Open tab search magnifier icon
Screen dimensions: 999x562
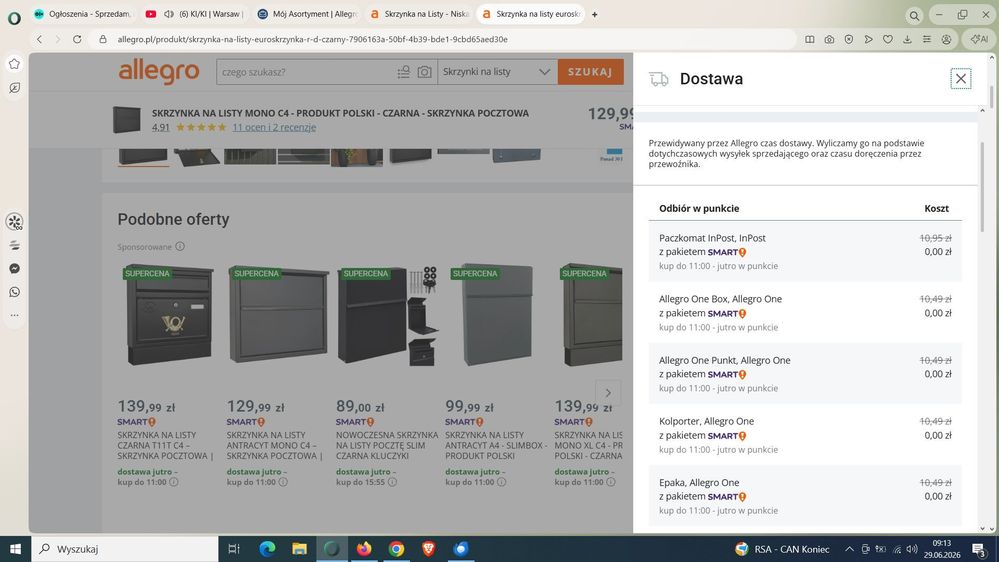(x=914, y=15)
